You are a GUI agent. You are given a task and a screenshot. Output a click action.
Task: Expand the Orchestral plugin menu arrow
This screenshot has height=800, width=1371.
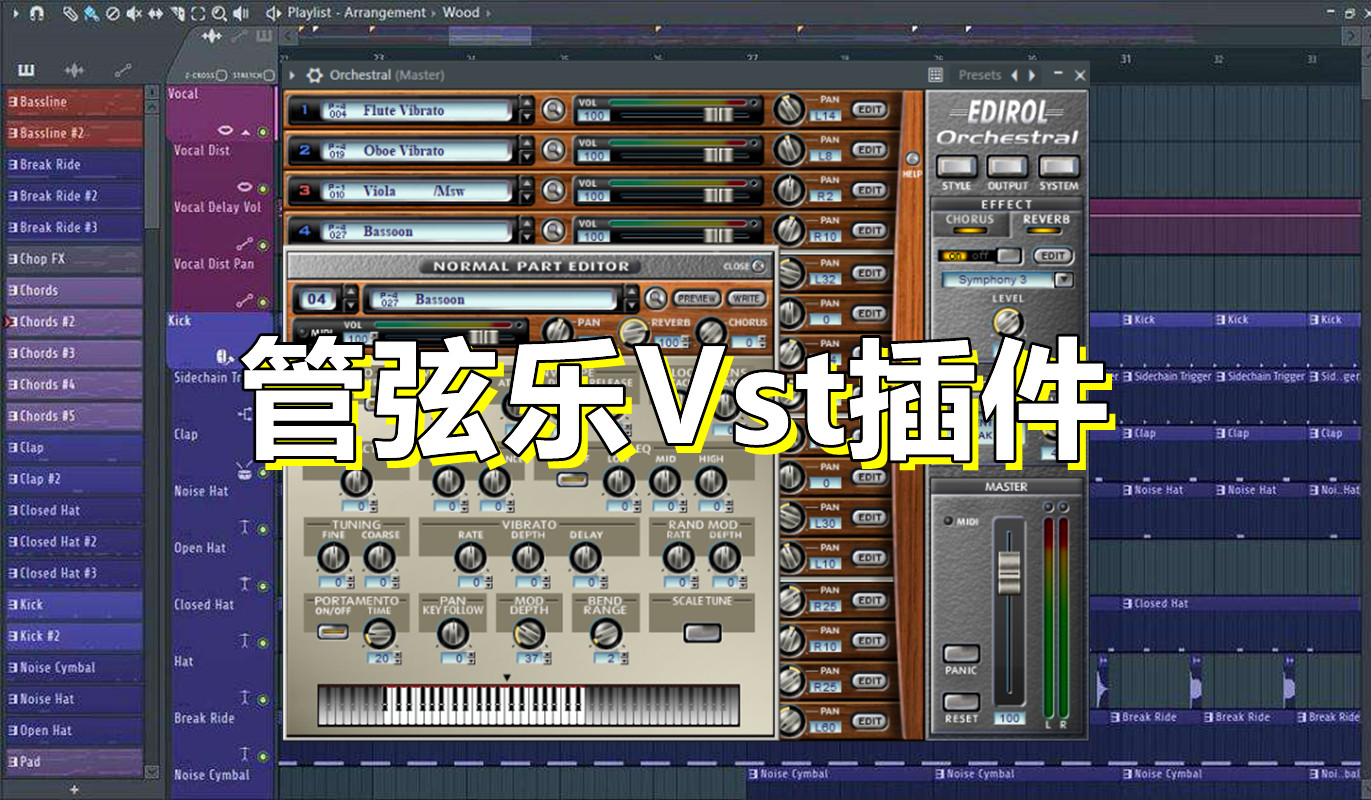pyautogui.click(x=292, y=75)
